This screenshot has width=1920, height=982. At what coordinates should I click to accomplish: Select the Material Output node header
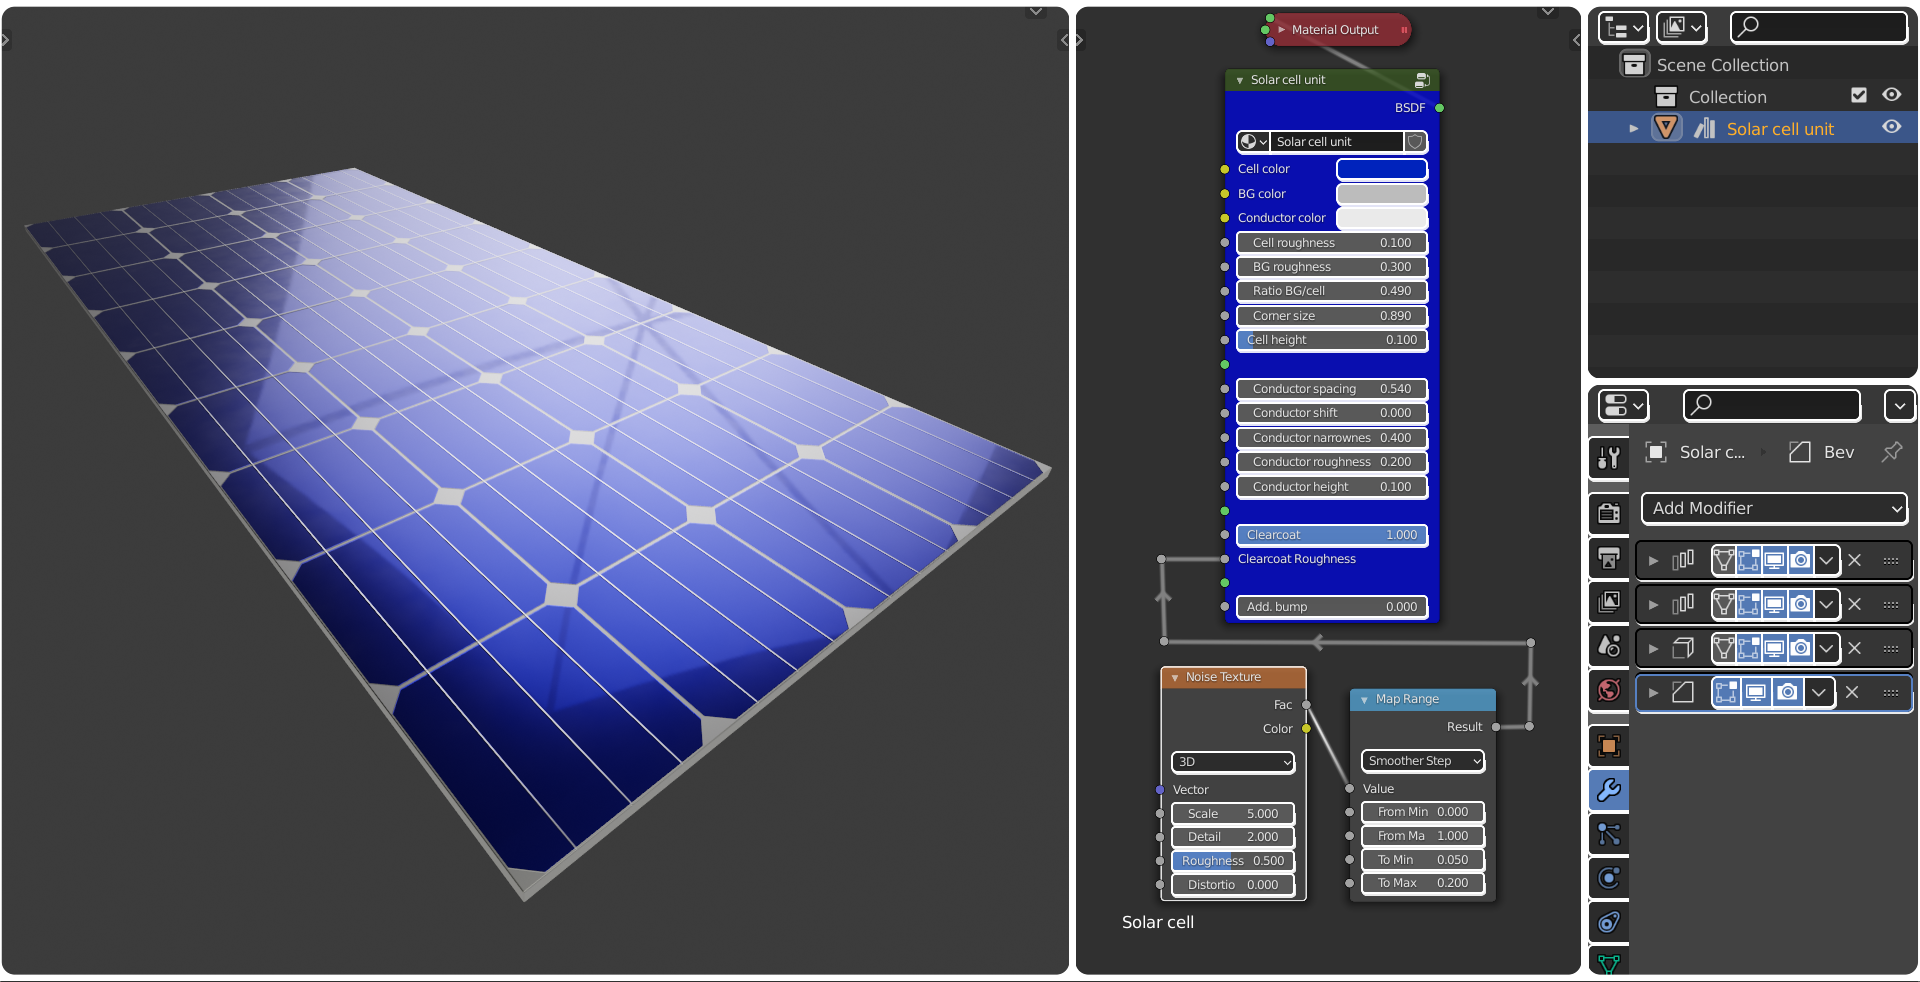(1335, 29)
